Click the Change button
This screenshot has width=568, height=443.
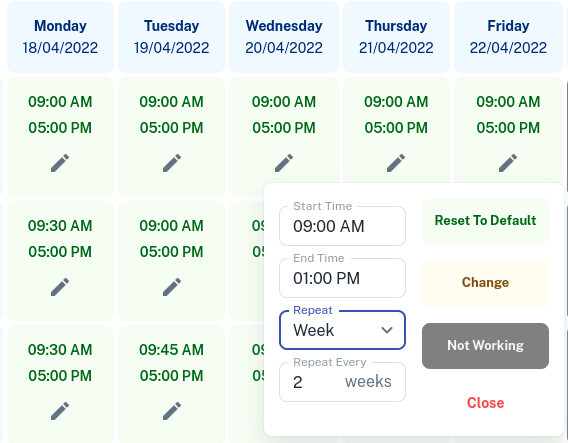(x=485, y=283)
